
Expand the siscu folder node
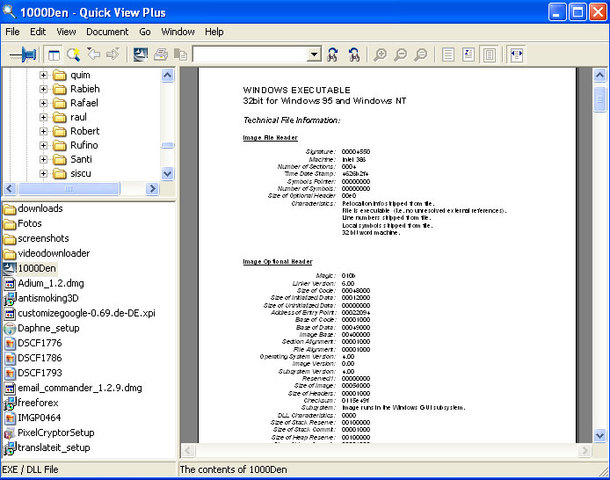43,173
